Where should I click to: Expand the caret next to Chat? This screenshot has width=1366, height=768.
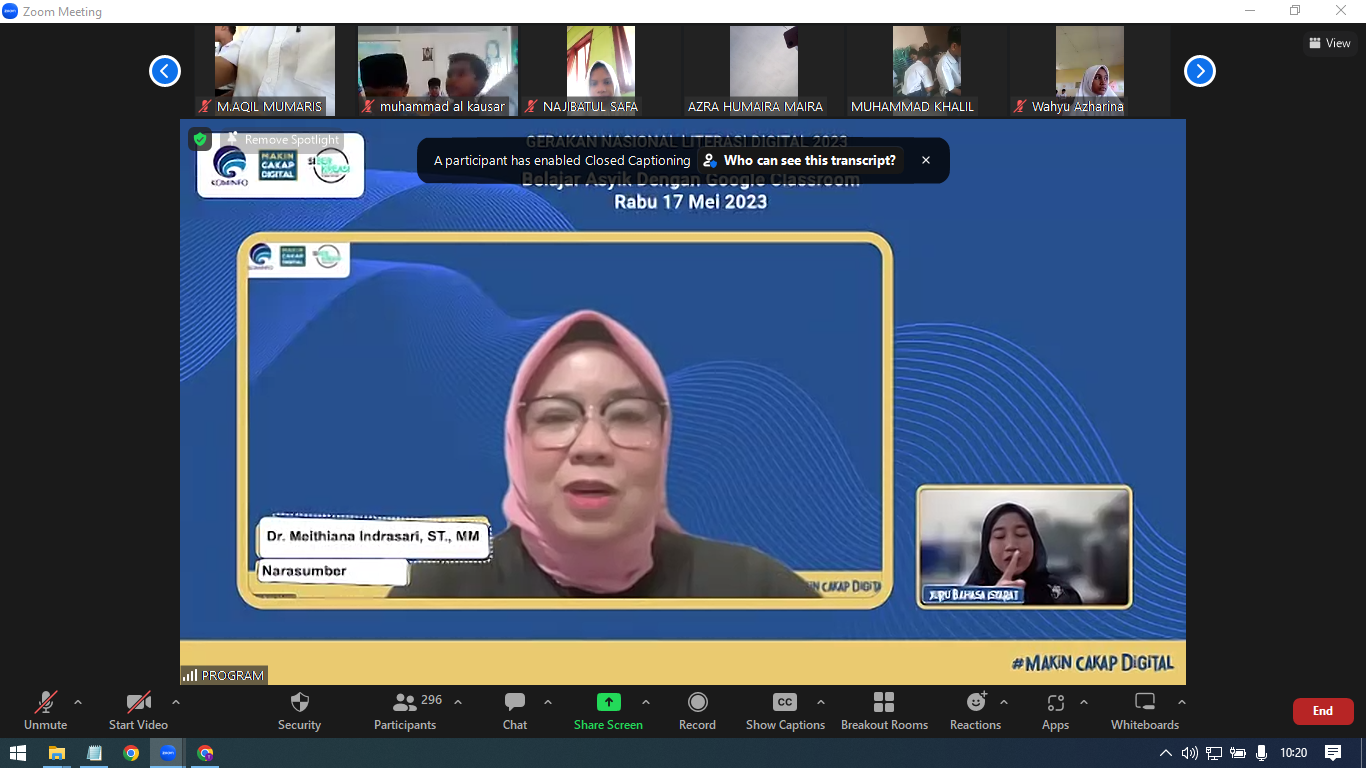tap(548, 702)
